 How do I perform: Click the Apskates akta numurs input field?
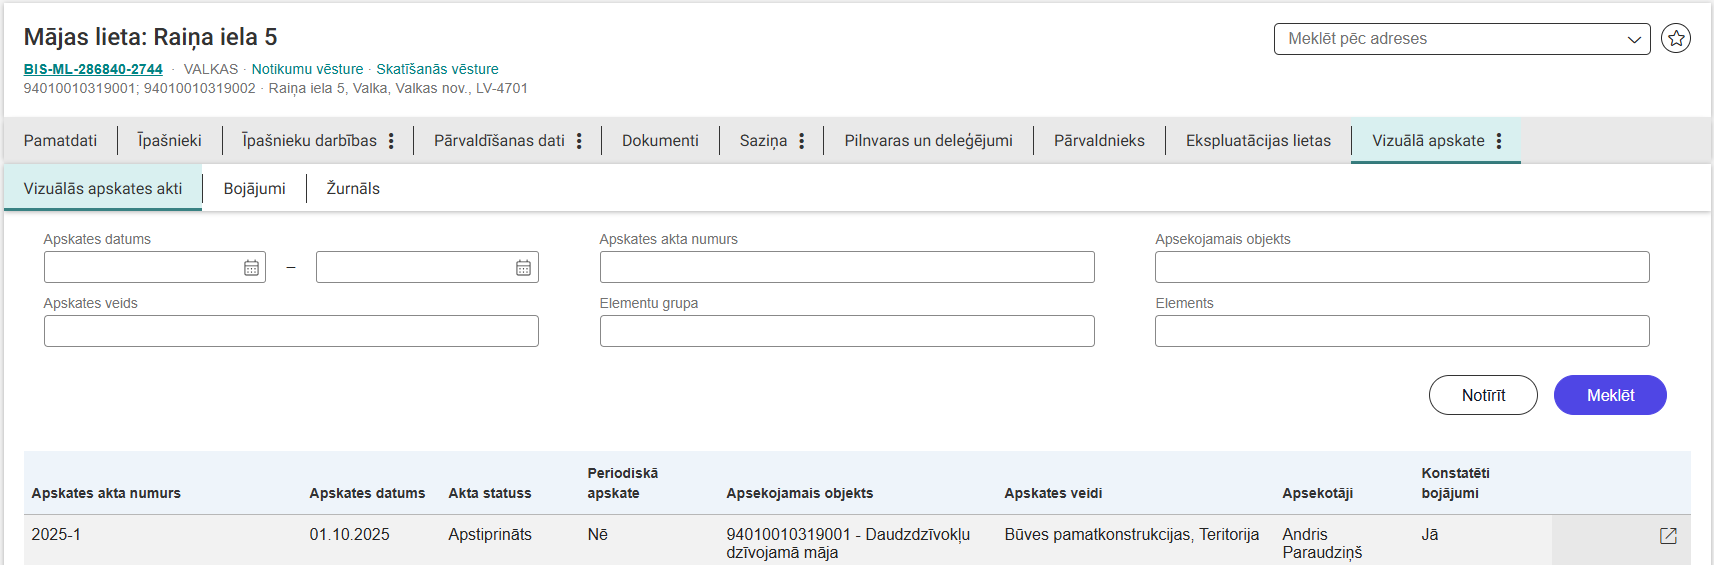[846, 267]
